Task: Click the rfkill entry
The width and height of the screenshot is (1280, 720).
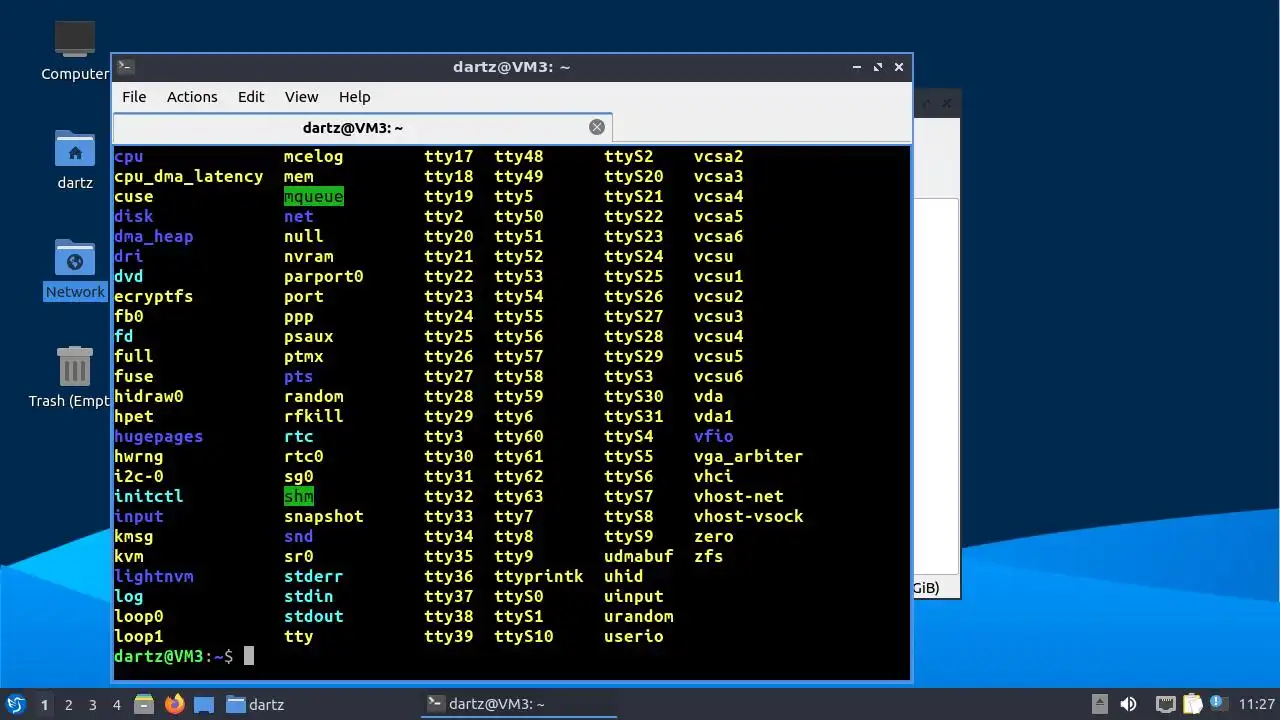Action: 314,416
